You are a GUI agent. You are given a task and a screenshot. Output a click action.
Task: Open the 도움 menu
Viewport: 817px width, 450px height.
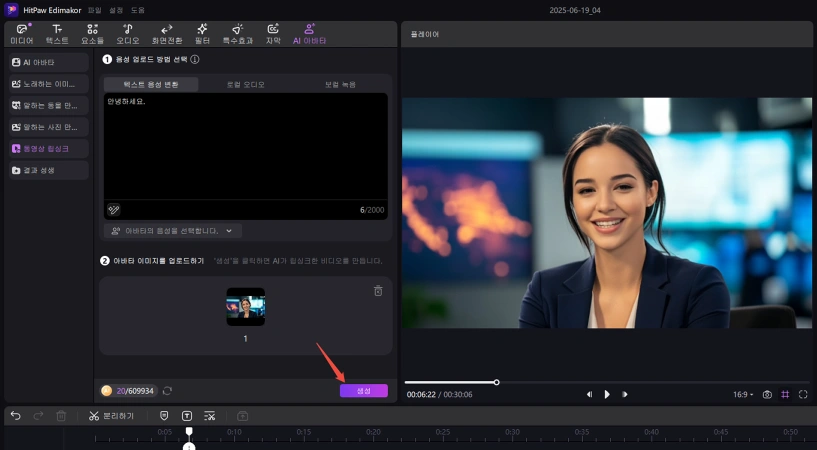click(138, 10)
